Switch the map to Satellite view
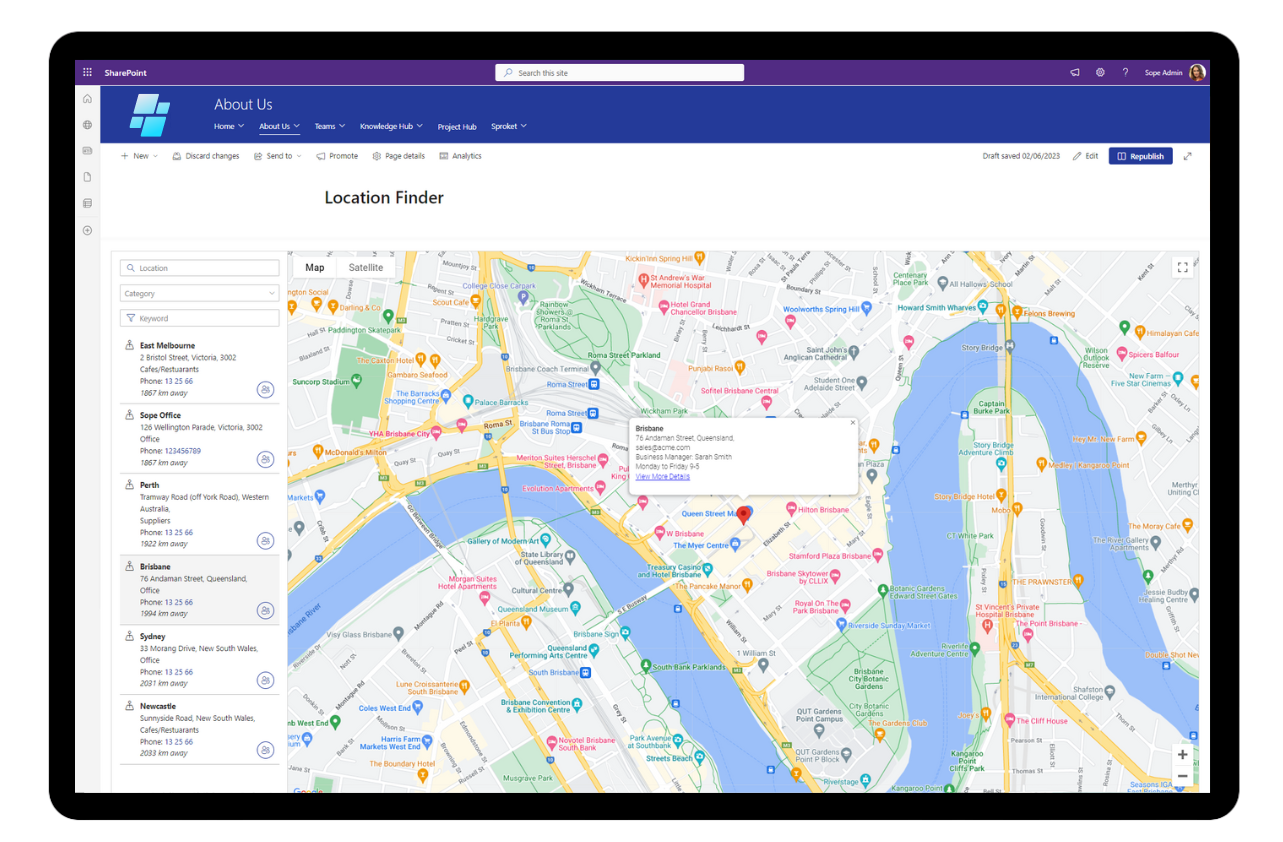The image size is (1283, 842). pyautogui.click(x=366, y=267)
